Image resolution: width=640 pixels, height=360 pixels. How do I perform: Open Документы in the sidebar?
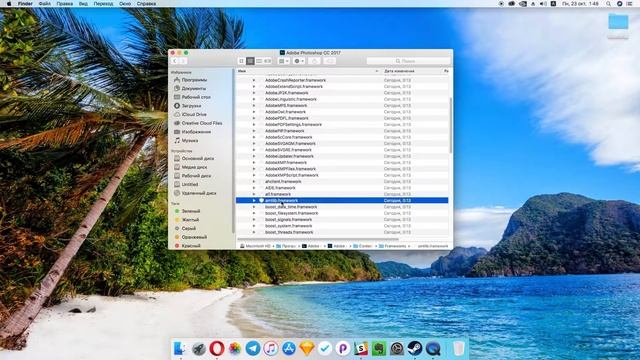190,89
